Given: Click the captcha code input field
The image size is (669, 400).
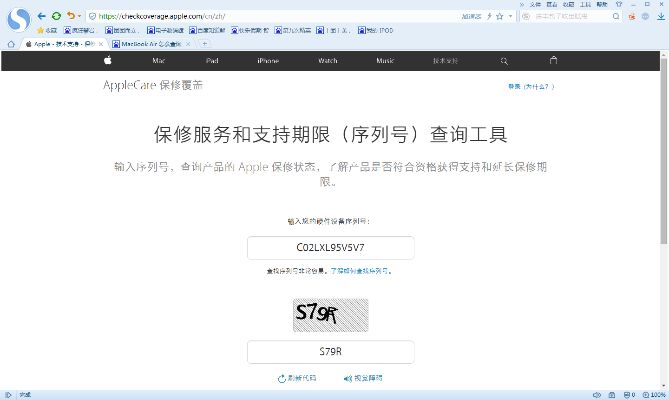Looking at the screenshot, I should [x=331, y=352].
